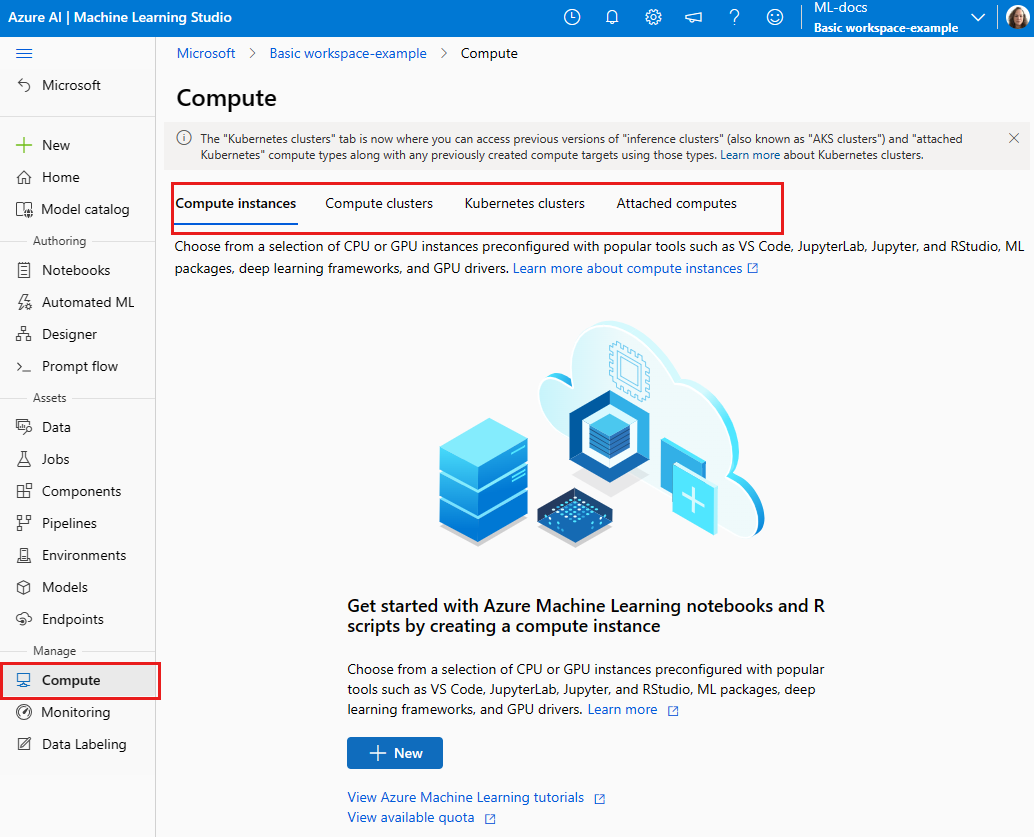Click Basic workspace-example breadcrumb link
The image size is (1034, 837).
[x=348, y=53]
